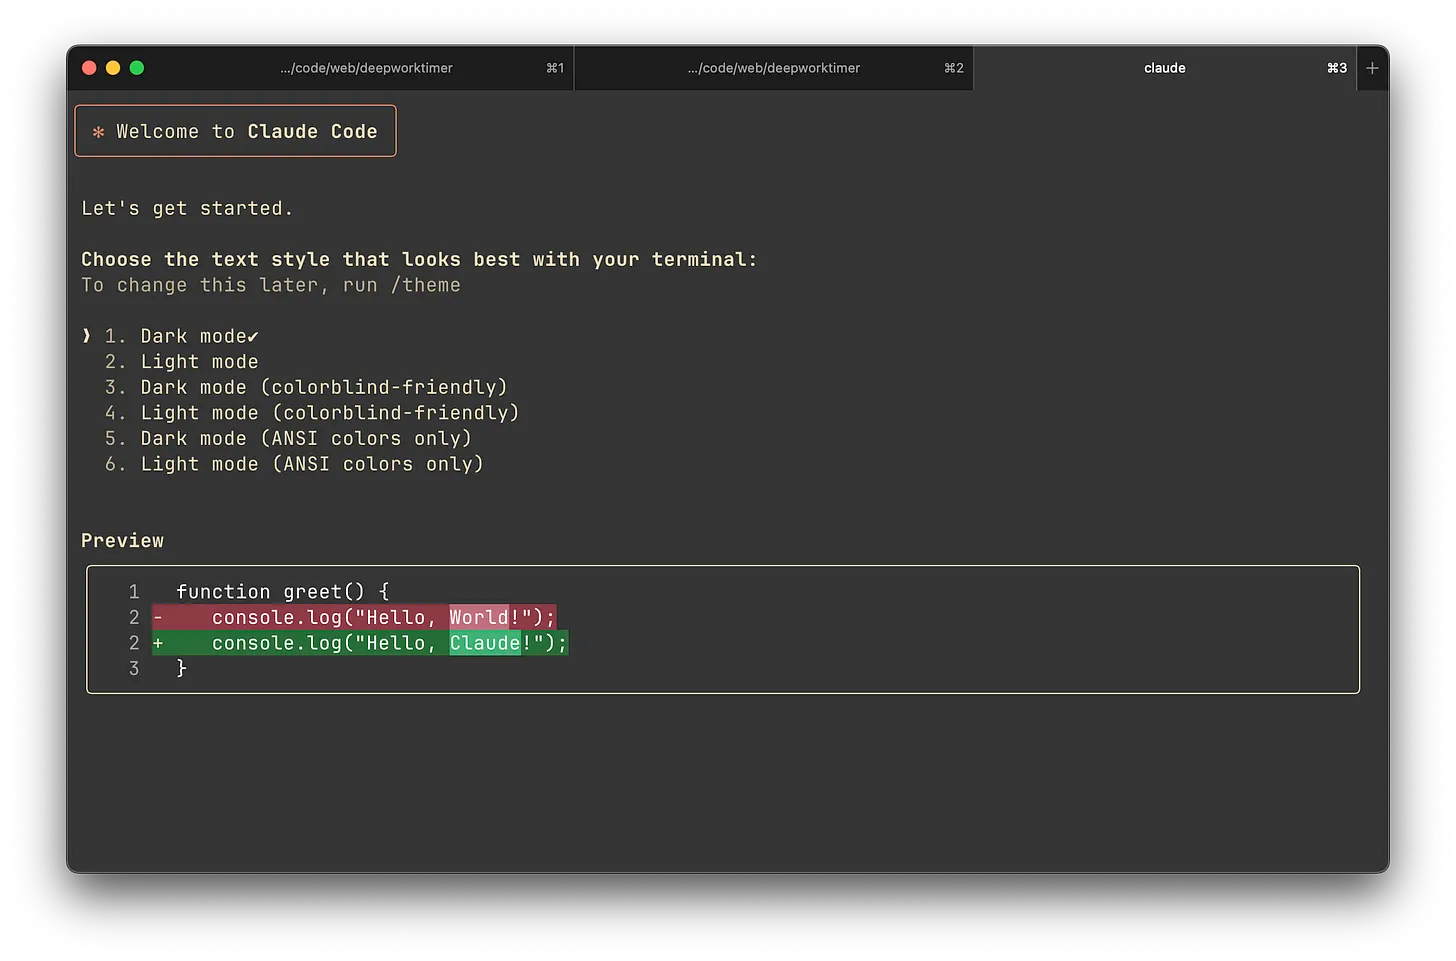Click the green added console.log line

pos(360,643)
